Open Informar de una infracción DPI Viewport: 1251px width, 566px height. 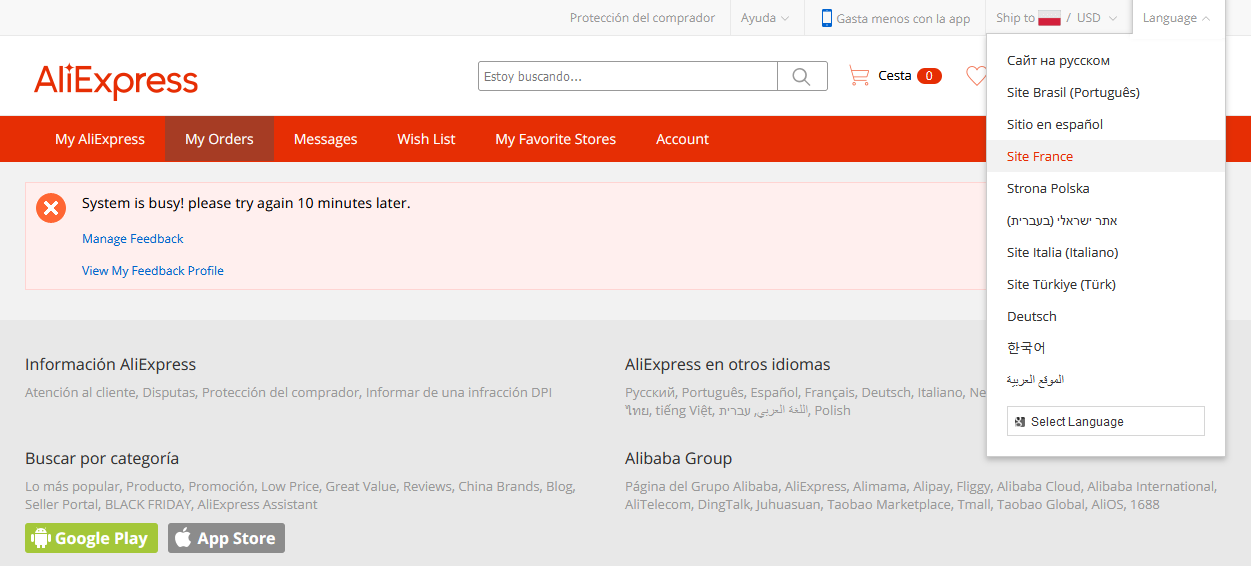(458, 392)
